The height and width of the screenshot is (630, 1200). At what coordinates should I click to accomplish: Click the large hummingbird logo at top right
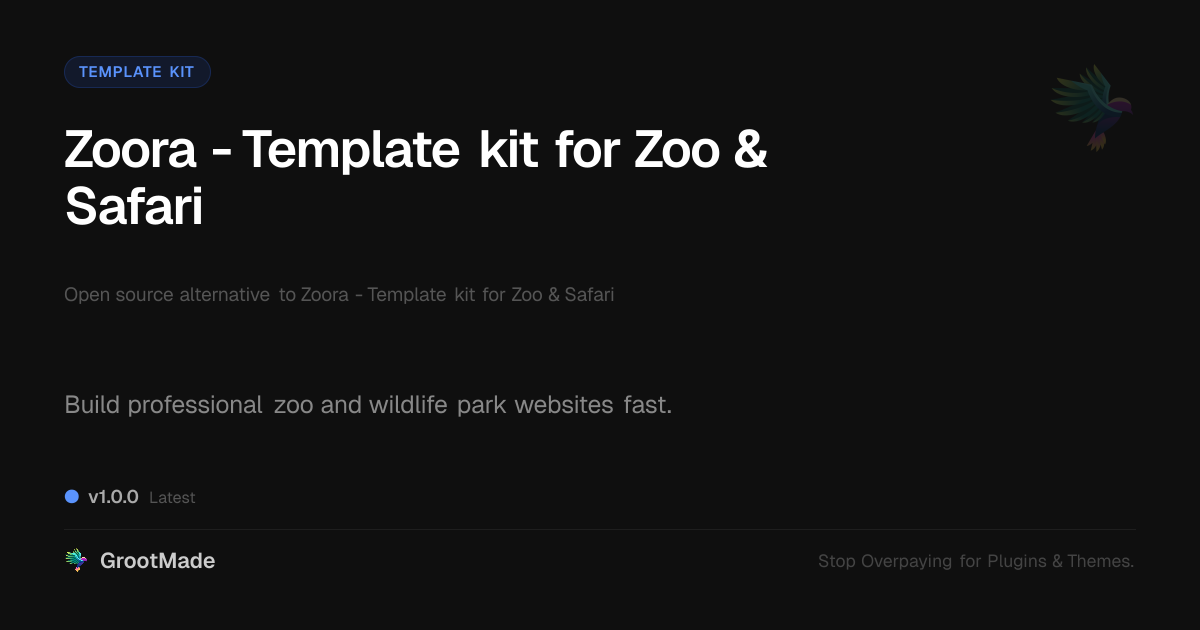pyautogui.click(x=1092, y=107)
